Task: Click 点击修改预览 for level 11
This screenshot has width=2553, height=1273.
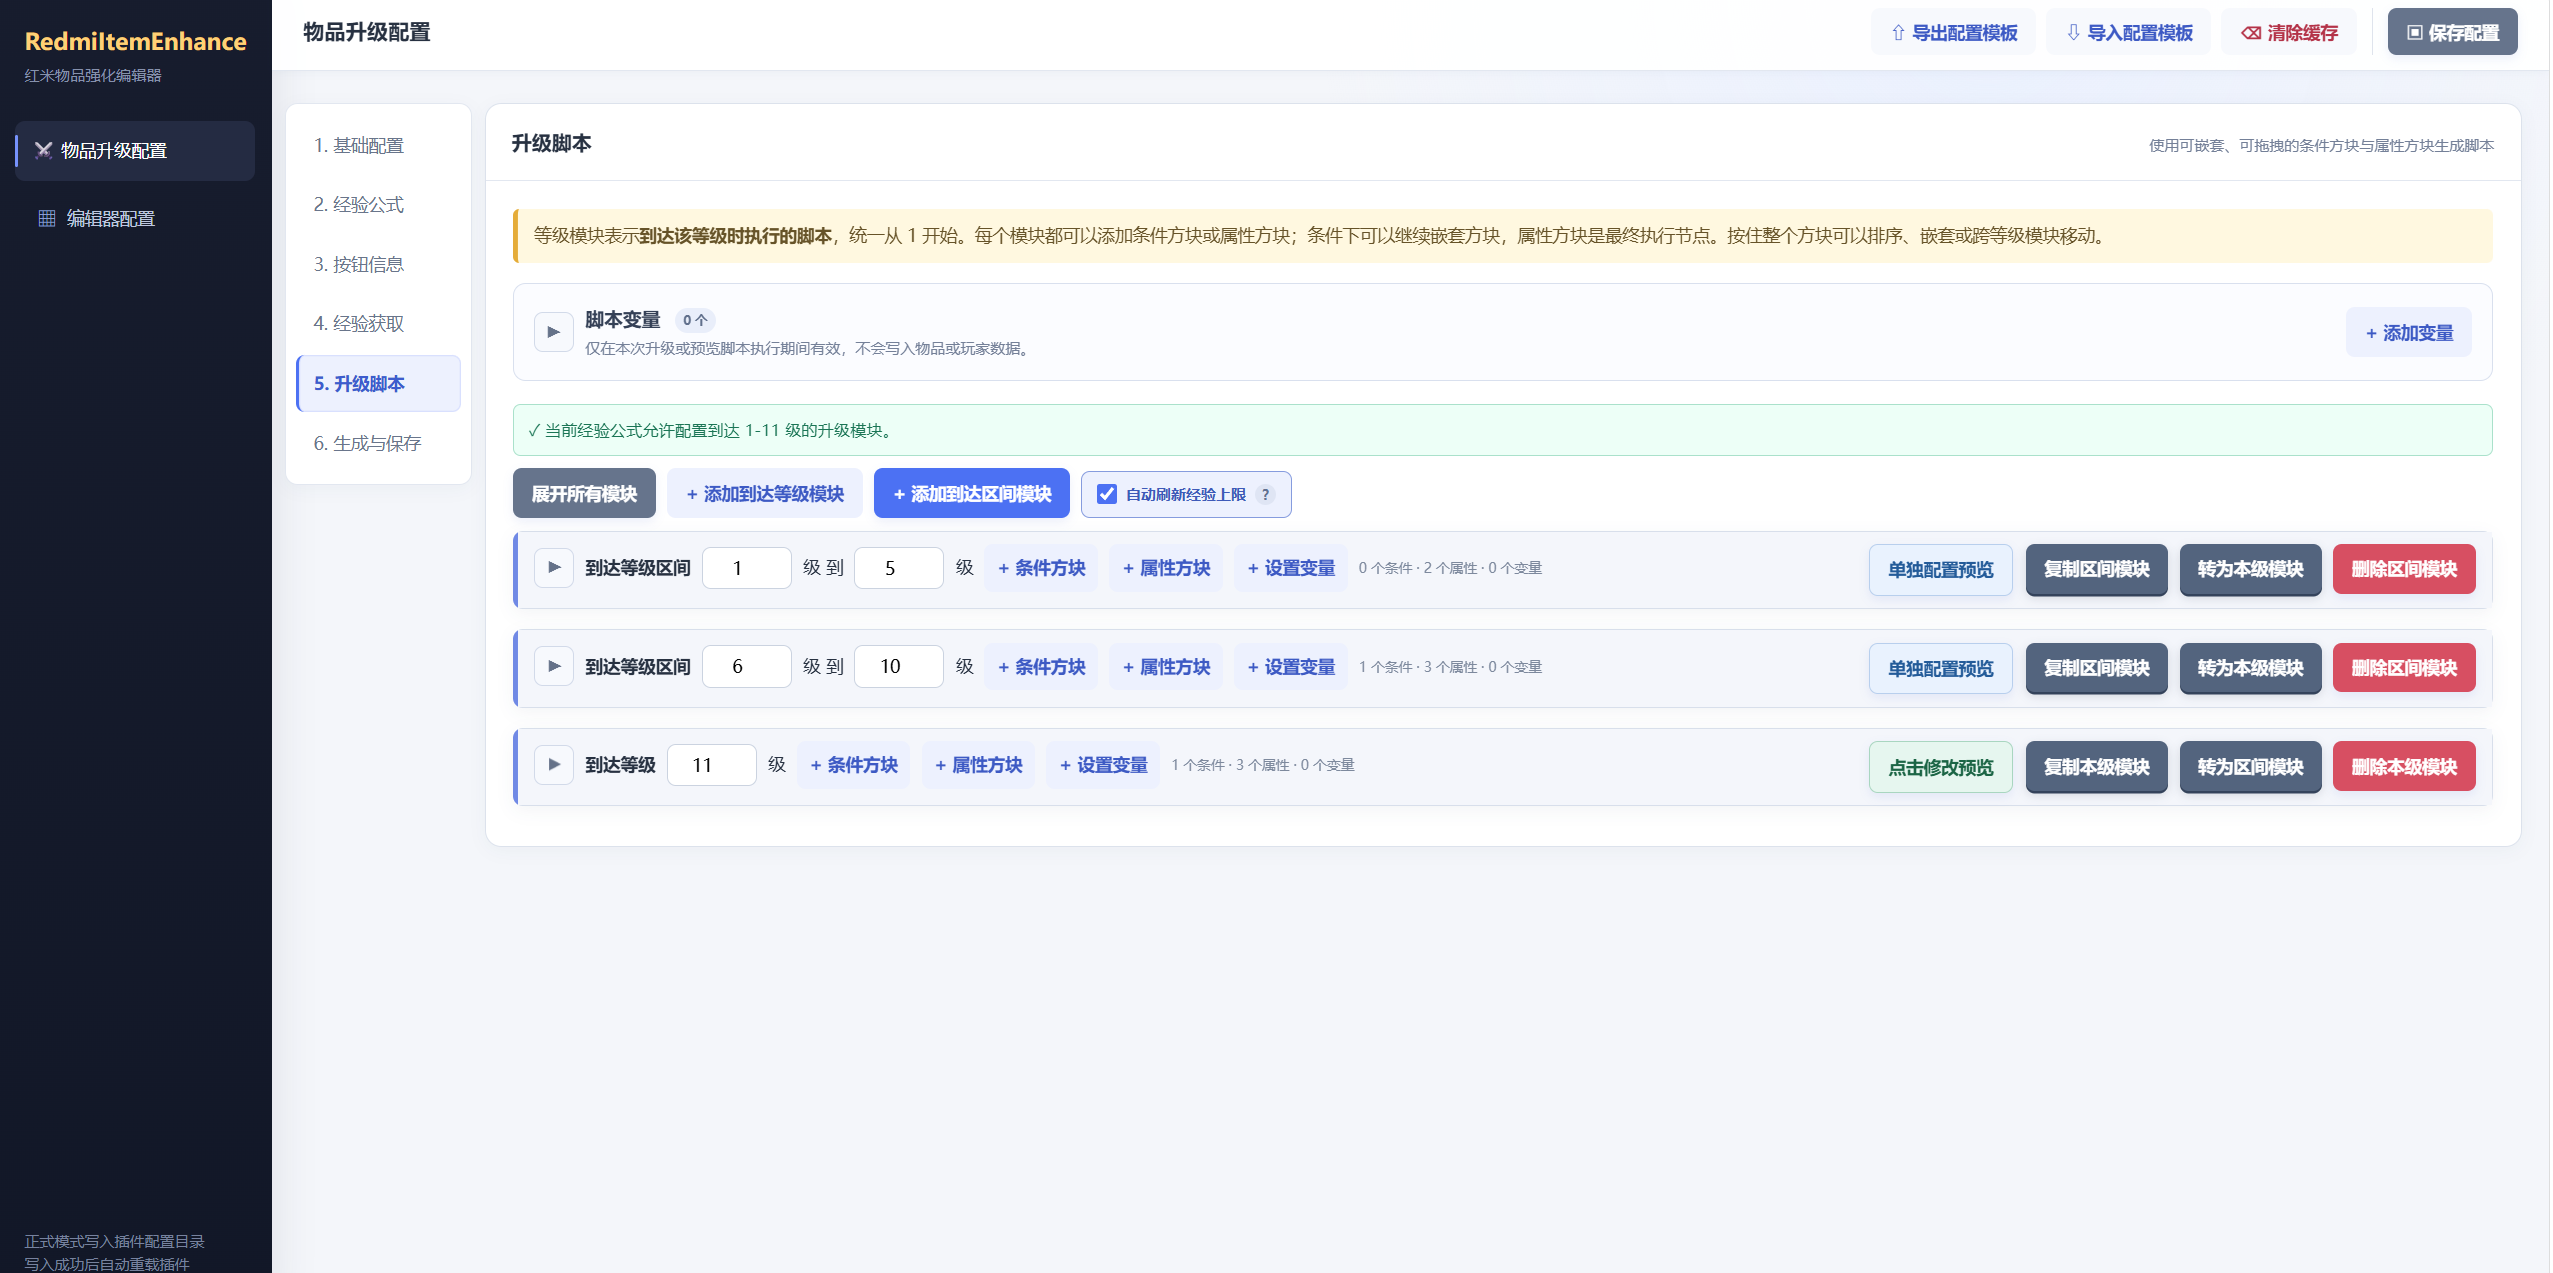Action: pos(1940,768)
